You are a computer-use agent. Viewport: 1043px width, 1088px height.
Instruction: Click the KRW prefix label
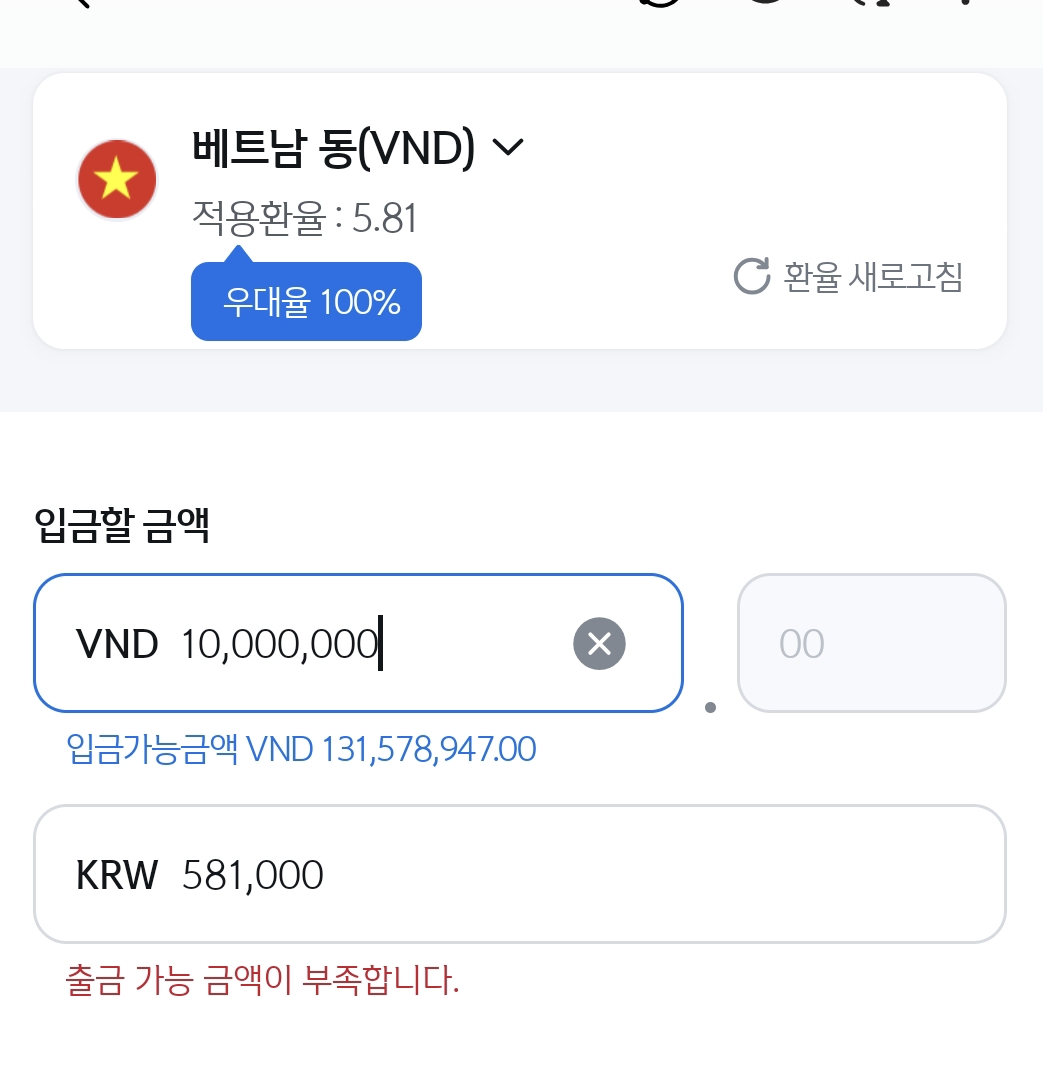[117, 875]
